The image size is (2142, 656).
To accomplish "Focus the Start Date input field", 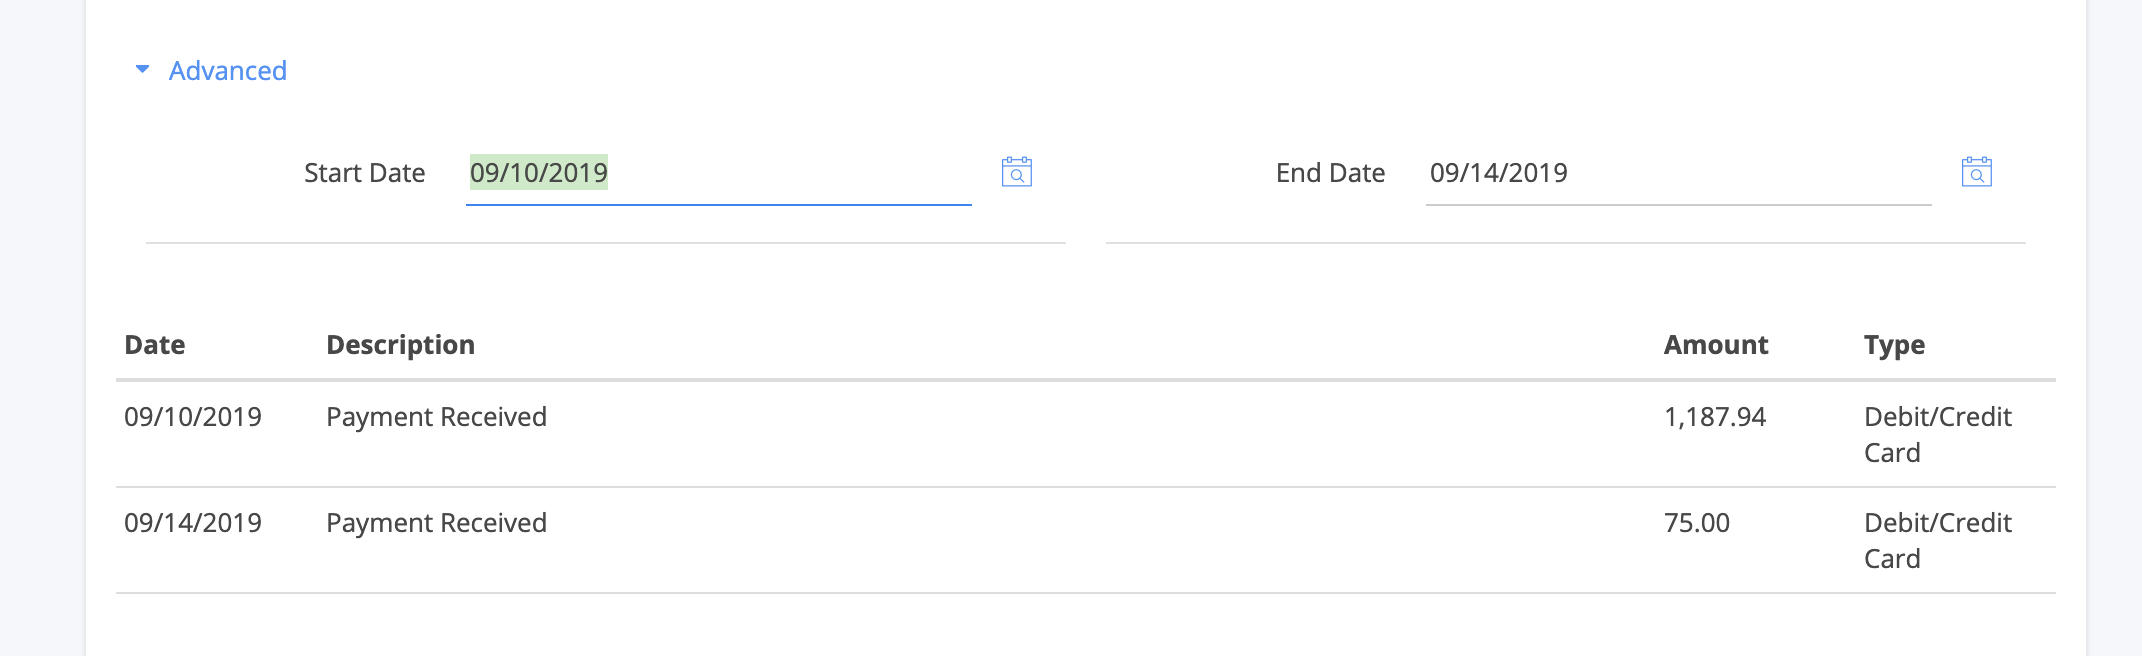I will [718, 174].
